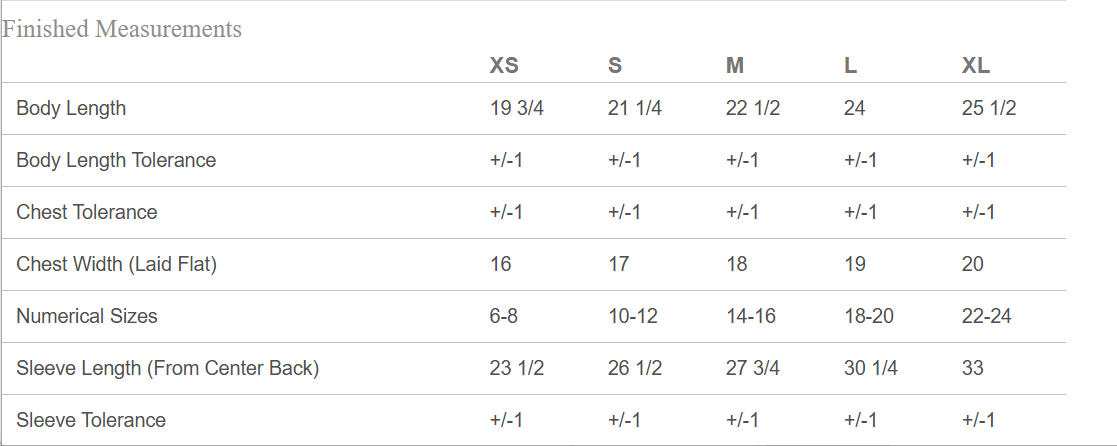This screenshot has height=446, width=1117.
Task: Click numerical sizes value 22-24
Action: click(987, 316)
